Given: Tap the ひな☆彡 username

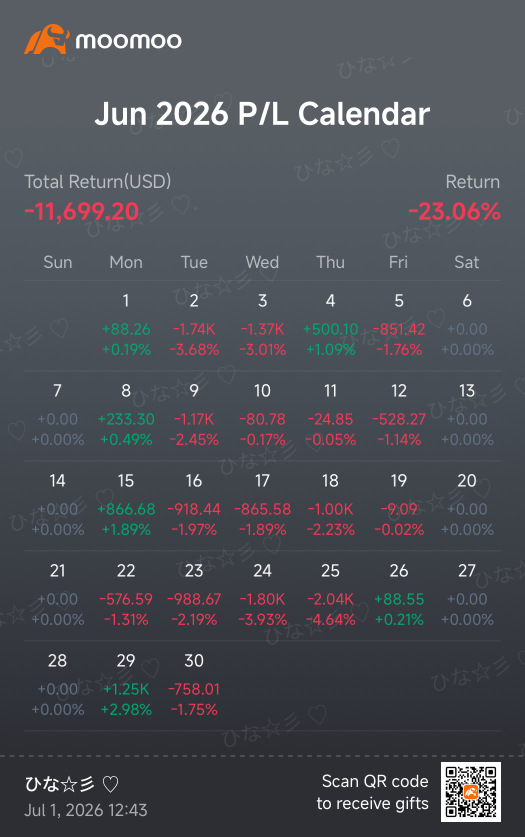Looking at the screenshot, I should 60,784.
